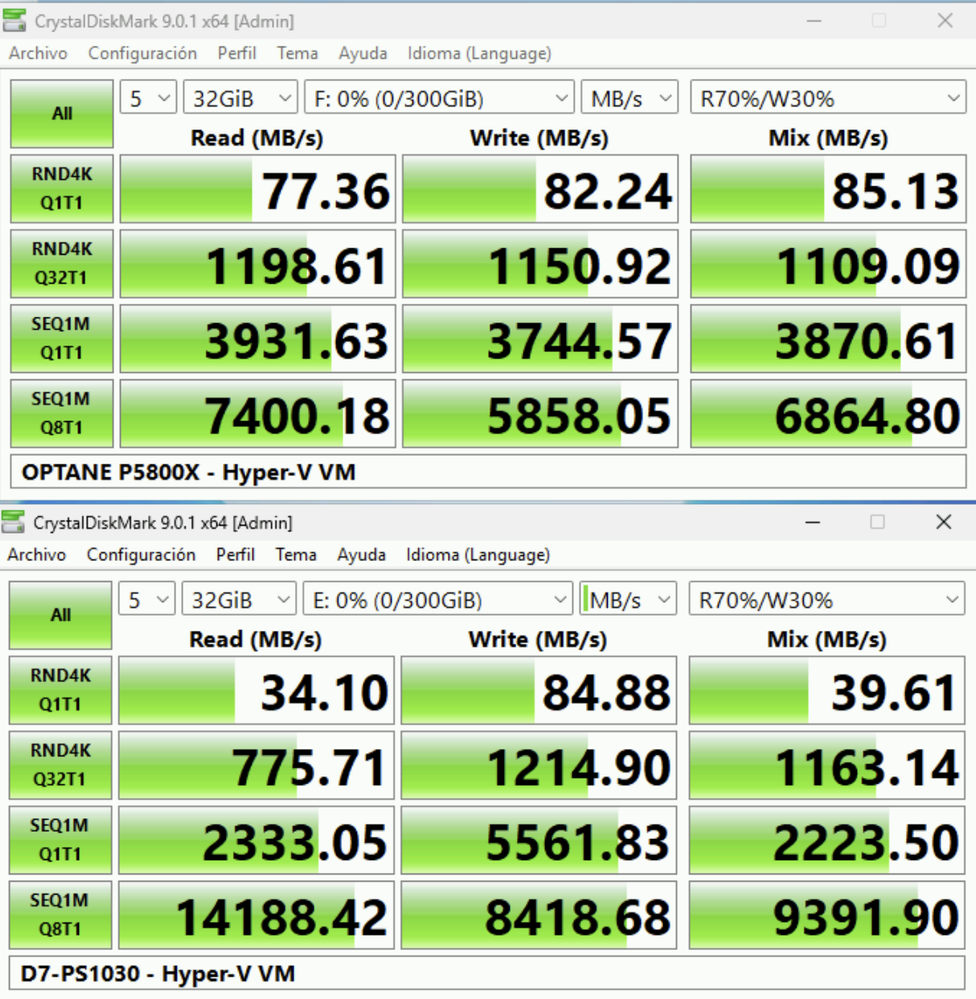
Task: Select the 3744.57 write result
Action: [x=540, y=338]
